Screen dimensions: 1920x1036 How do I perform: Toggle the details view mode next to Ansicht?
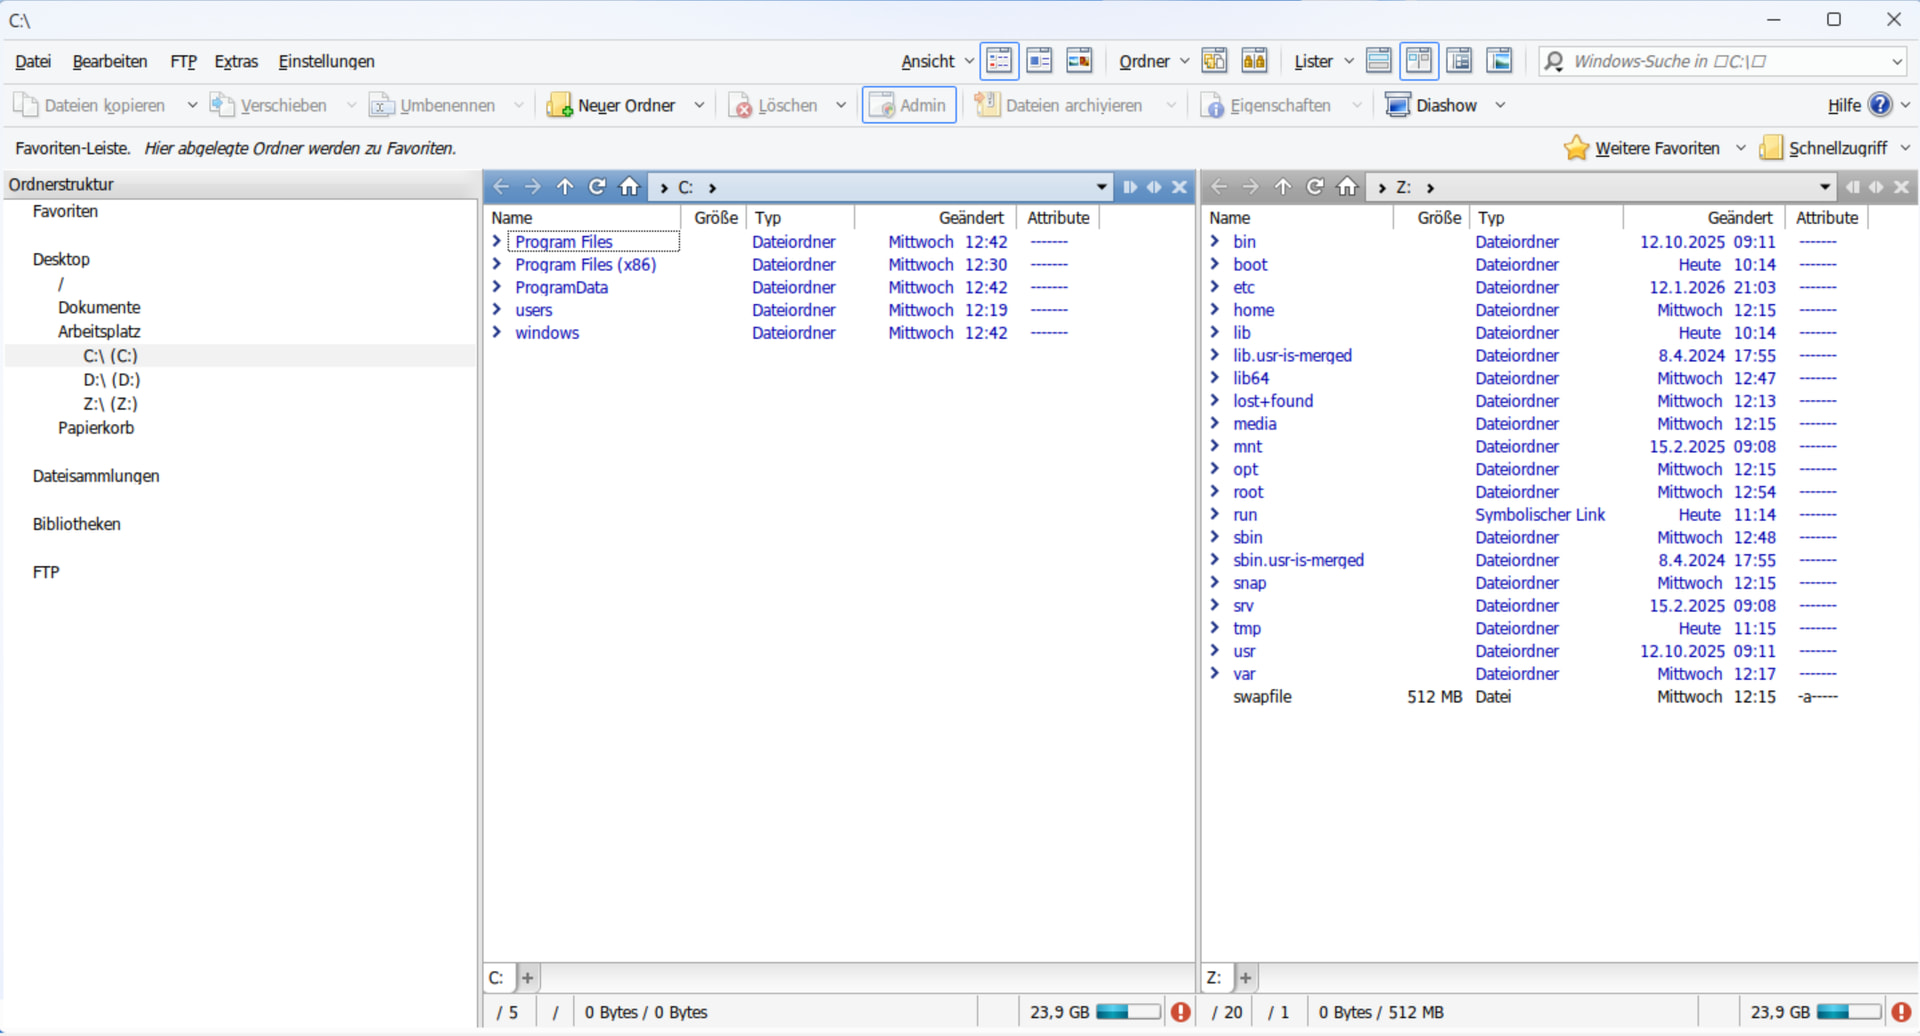(x=999, y=61)
